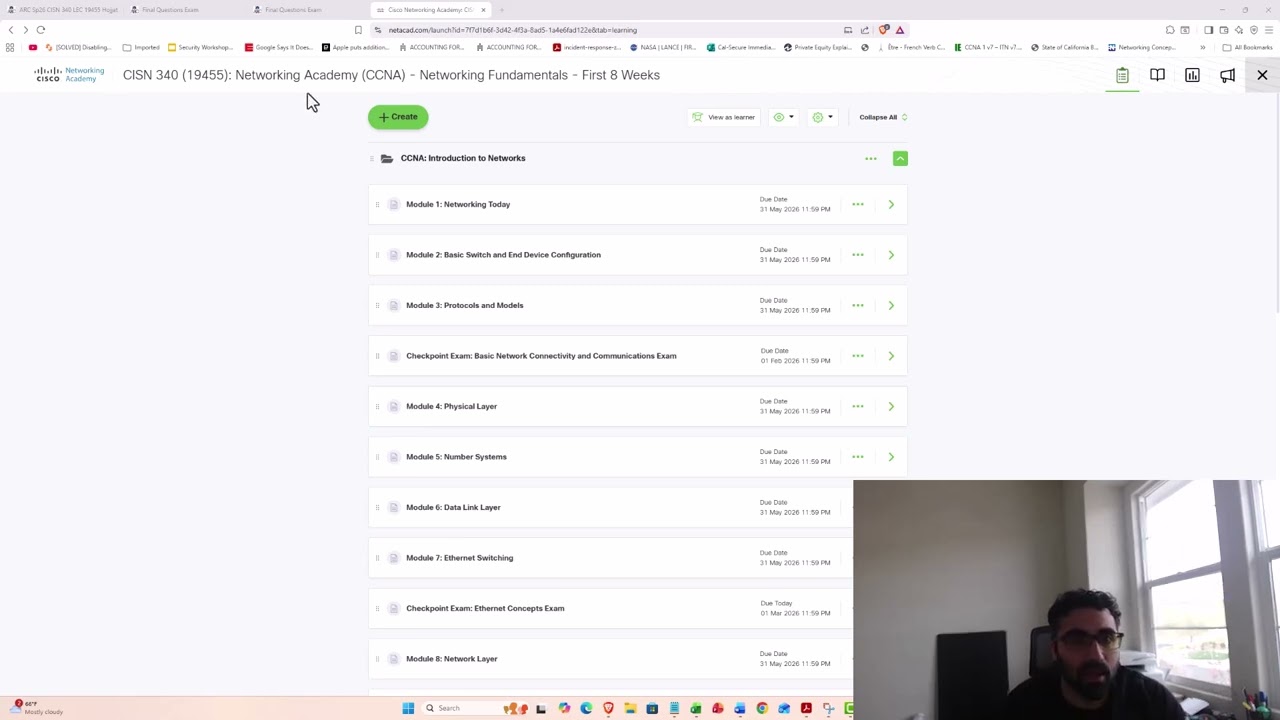Viewport: 1280px width, 720px height.
Task: Expand Module 4 with the green chevron
Action: (x=891, y=406)
